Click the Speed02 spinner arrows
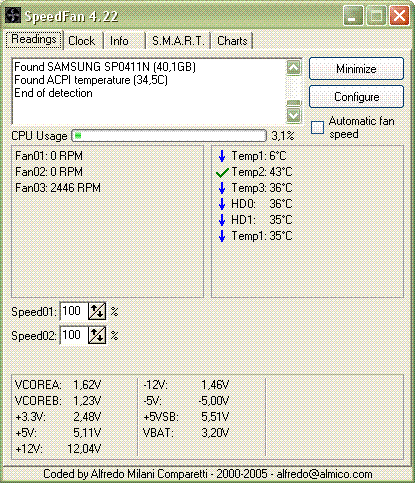The height and width of the screenshot is (483, 415). coord(97,335)
